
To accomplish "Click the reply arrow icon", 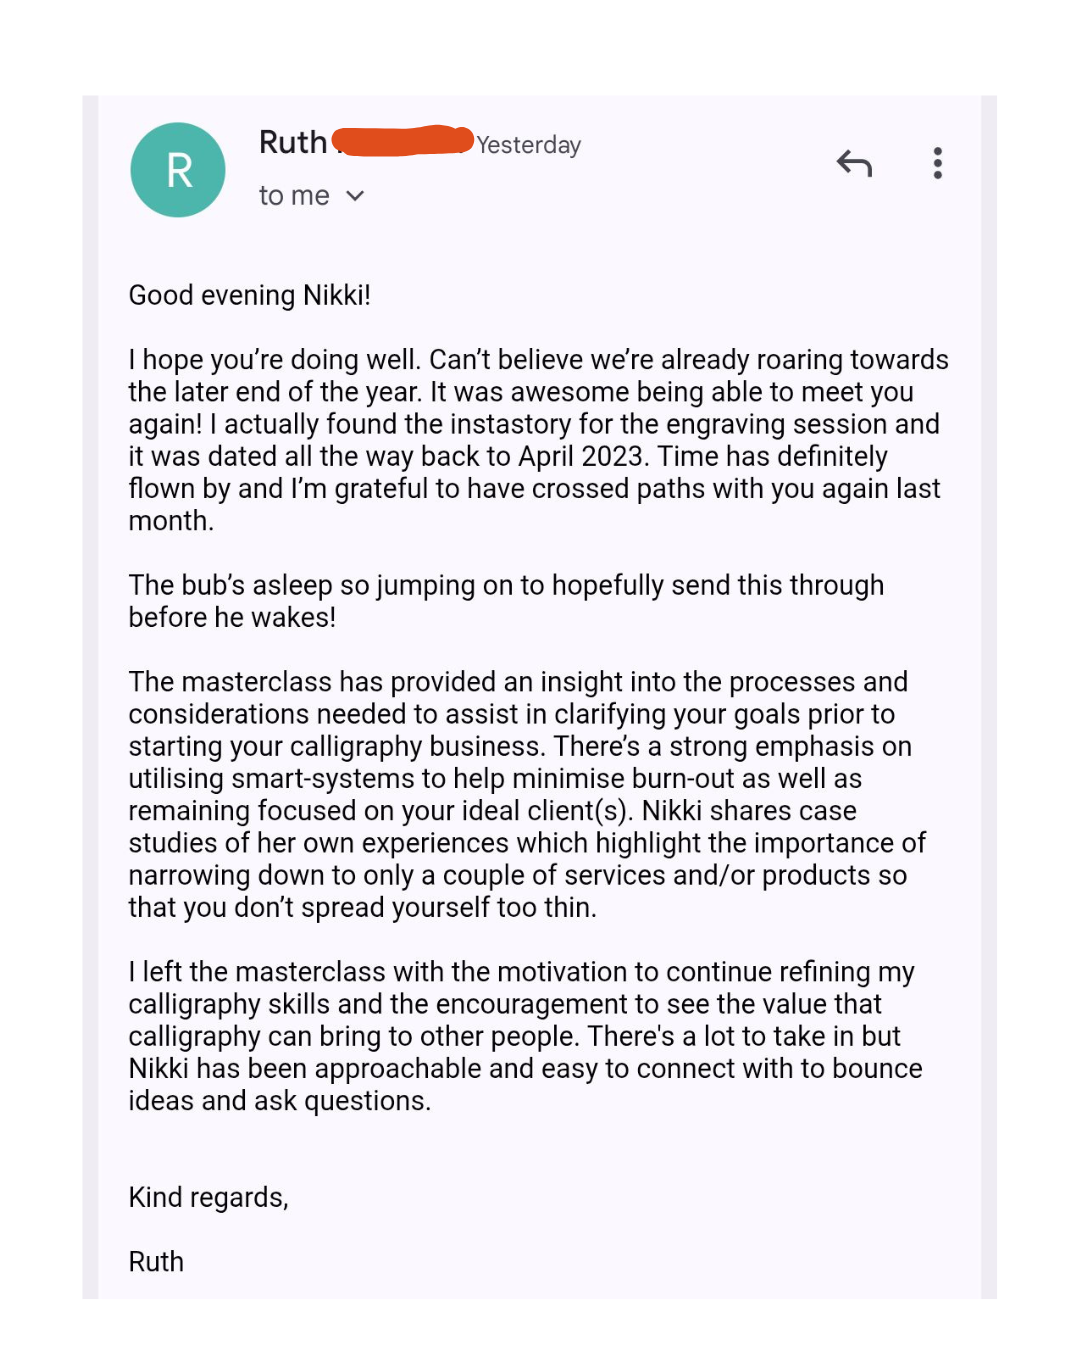I will (854, 163).
